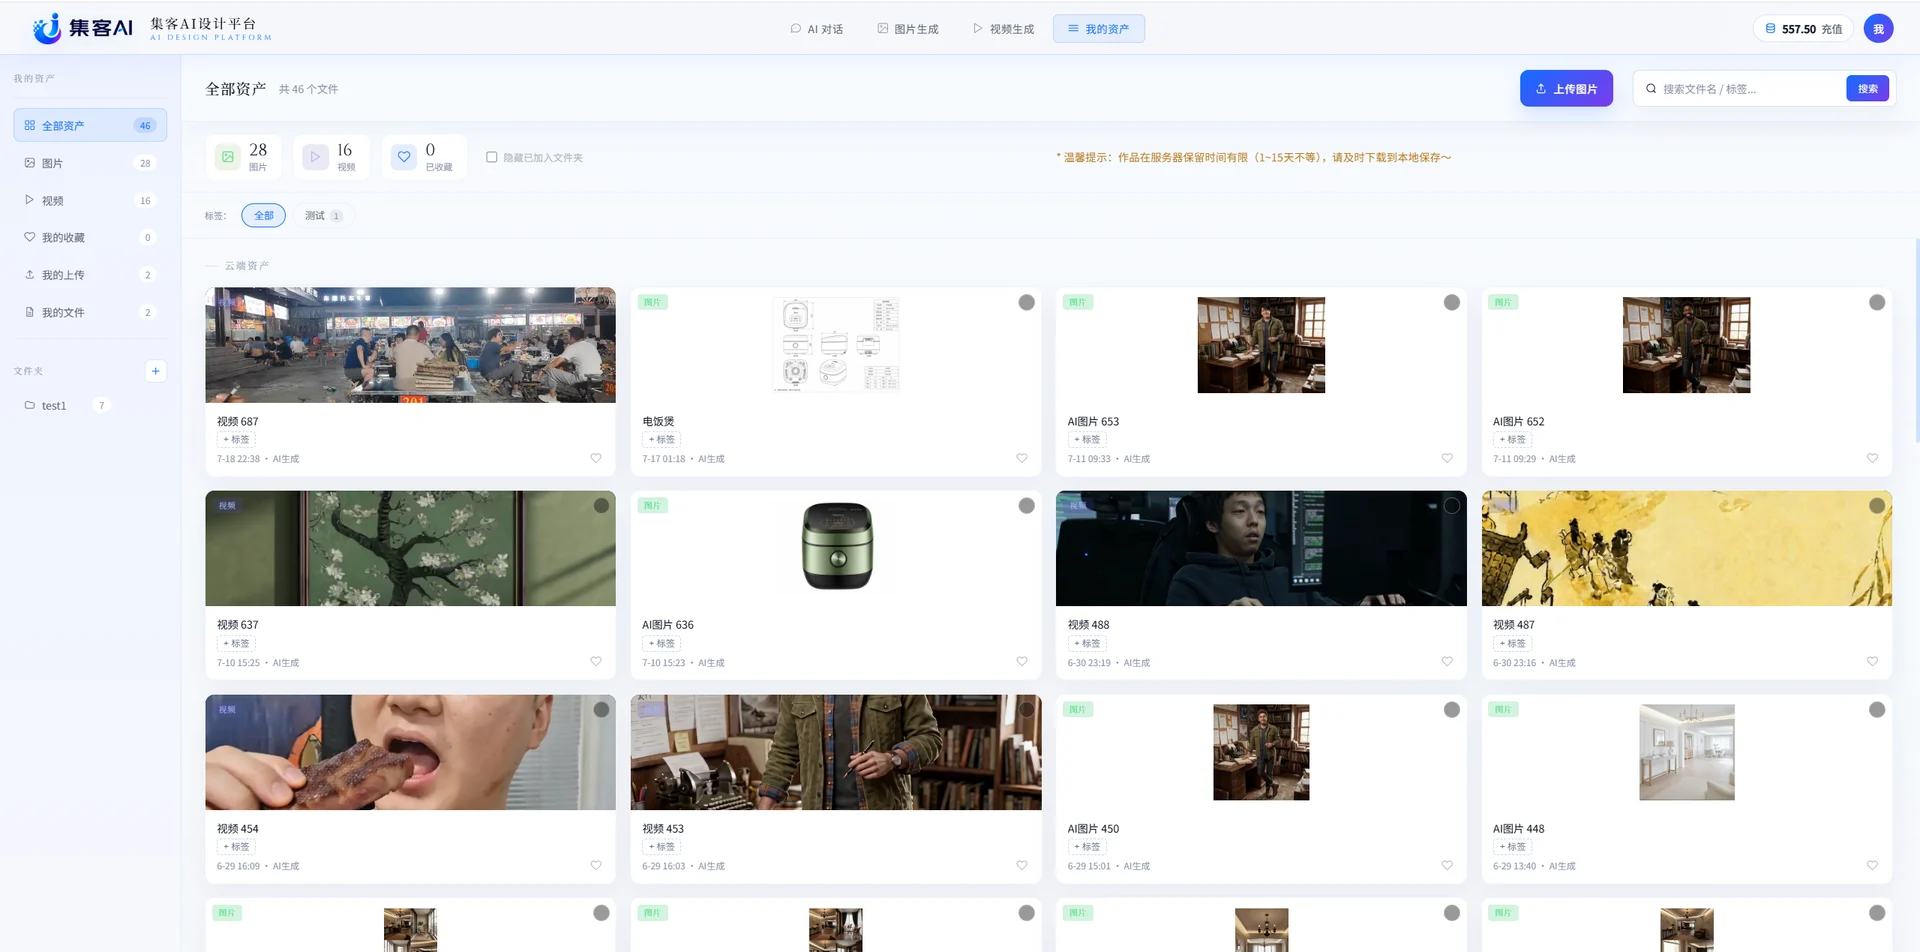The image size is (1920, 952).
Task: Click the heart icon on 视频 687 card
Action: [596, 458]
